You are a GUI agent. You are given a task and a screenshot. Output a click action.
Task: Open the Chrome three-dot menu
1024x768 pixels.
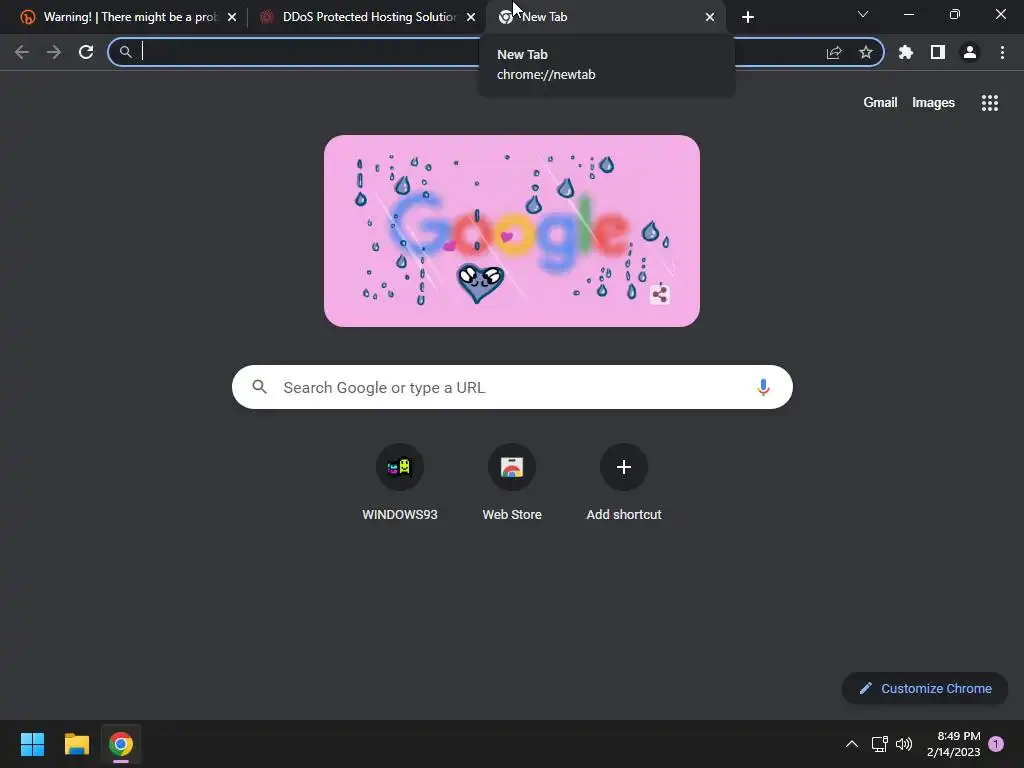click(1002, 52)
